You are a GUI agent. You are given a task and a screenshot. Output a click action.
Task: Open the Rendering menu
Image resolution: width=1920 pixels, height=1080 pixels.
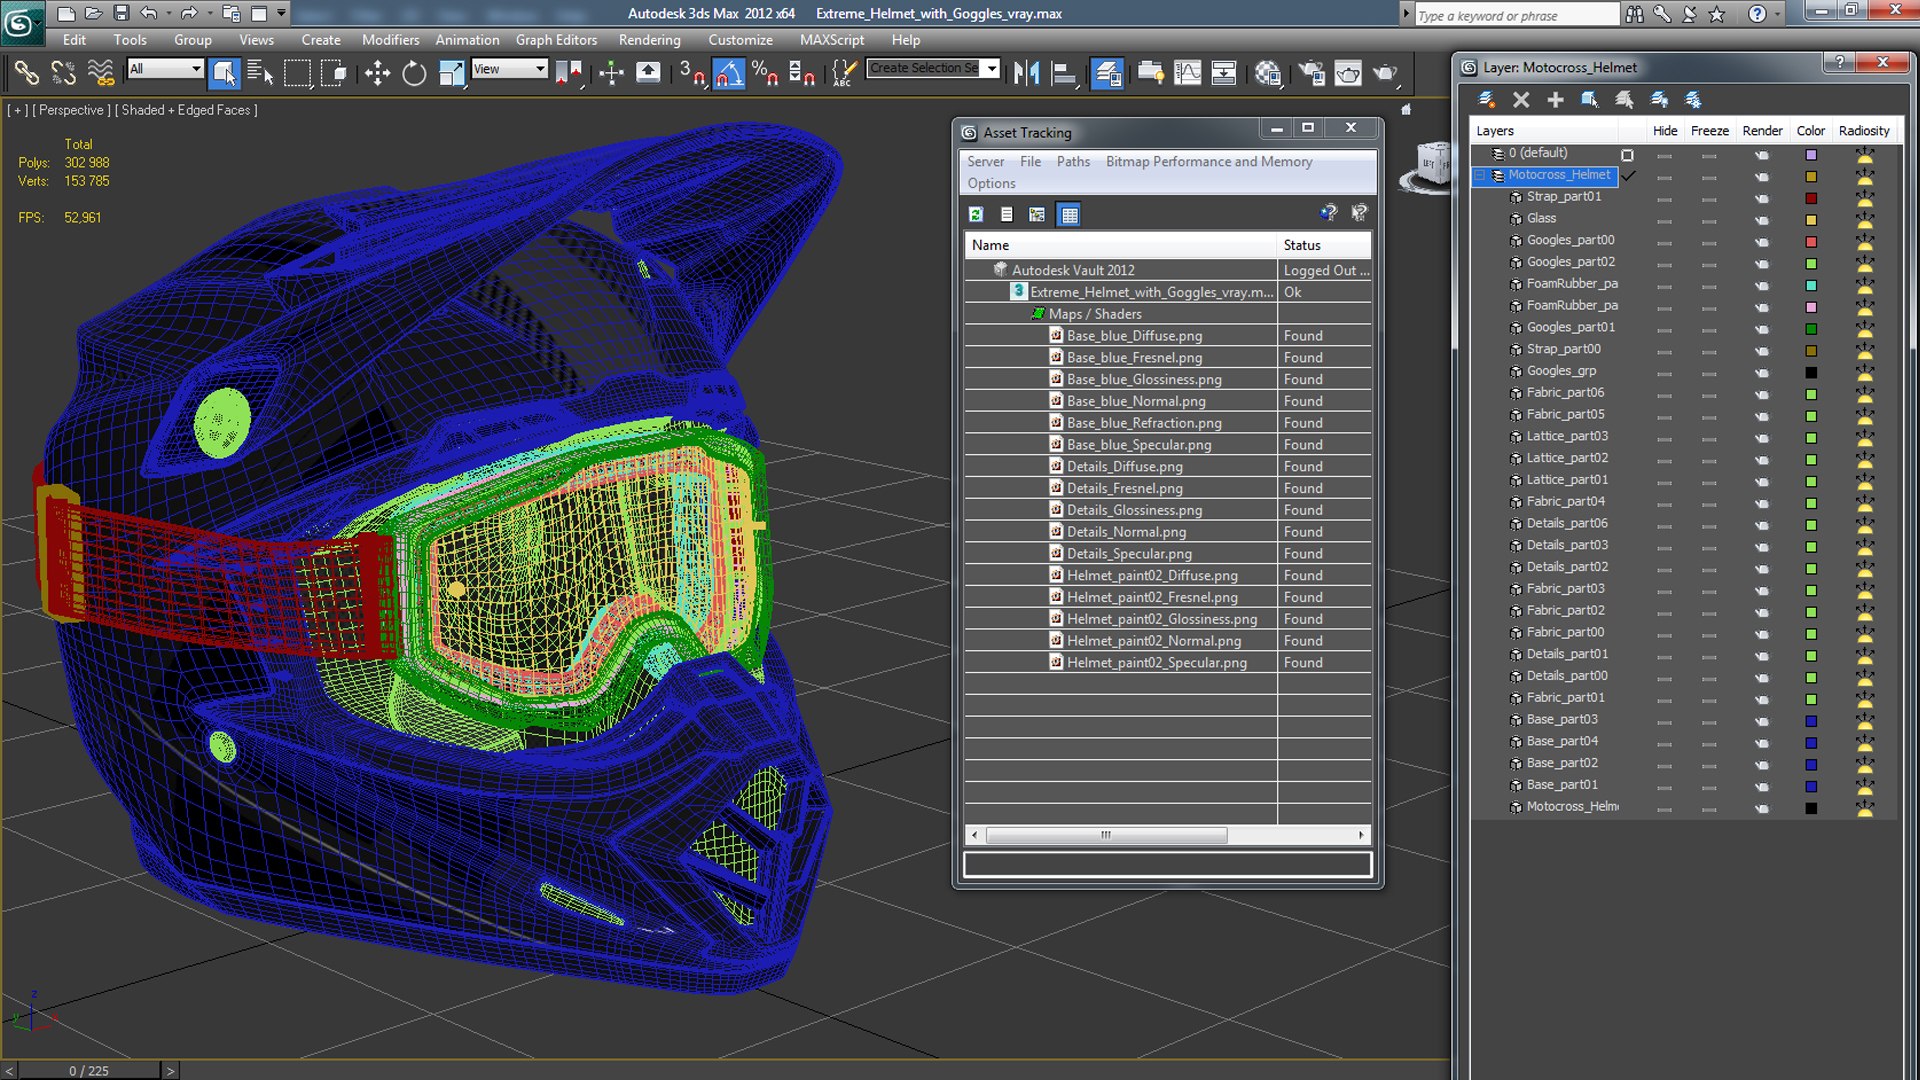pos(649,40)
